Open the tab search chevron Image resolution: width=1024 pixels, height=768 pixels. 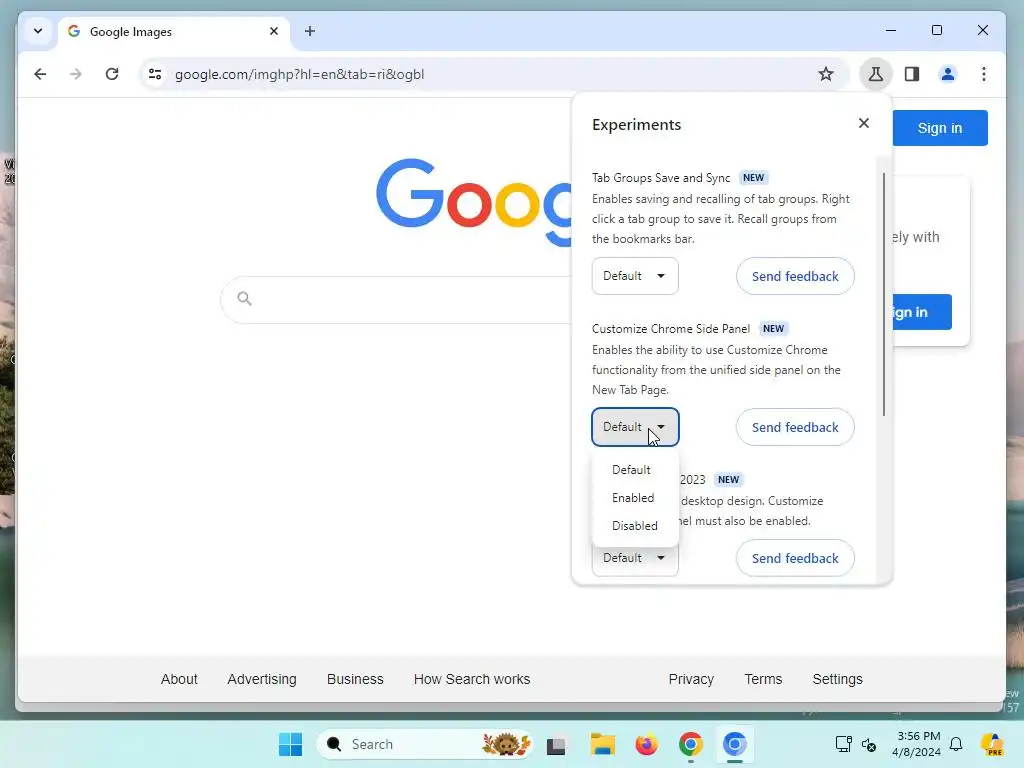[38, 31]
